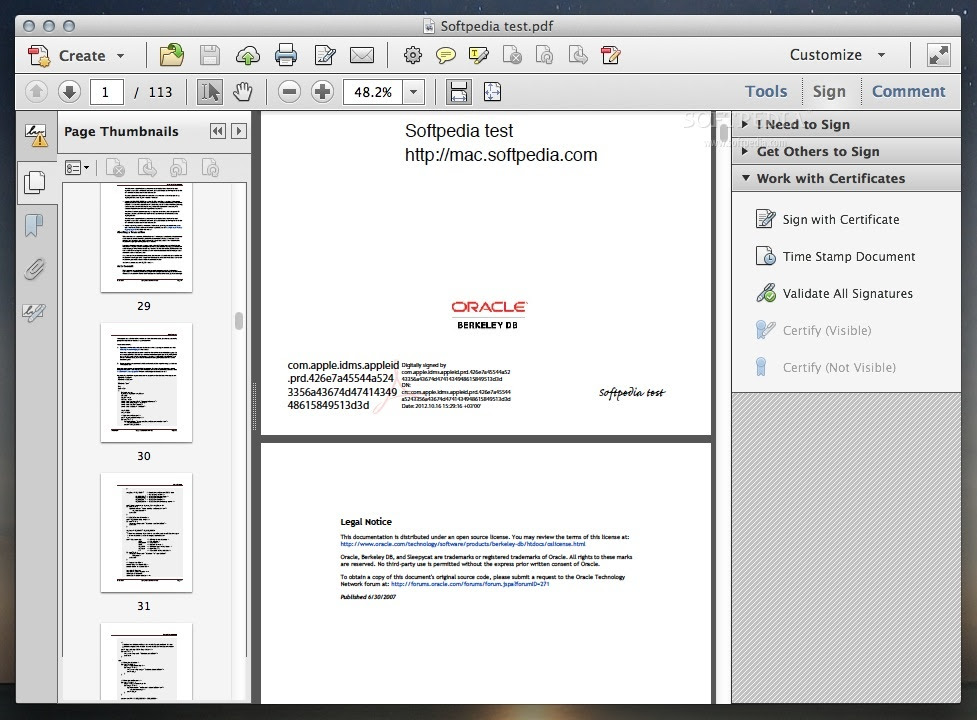Image resolution: width=977 pixels, height=720 pixels.
Task: Click the Print icon in toolbar
Action: click(285, 55)
